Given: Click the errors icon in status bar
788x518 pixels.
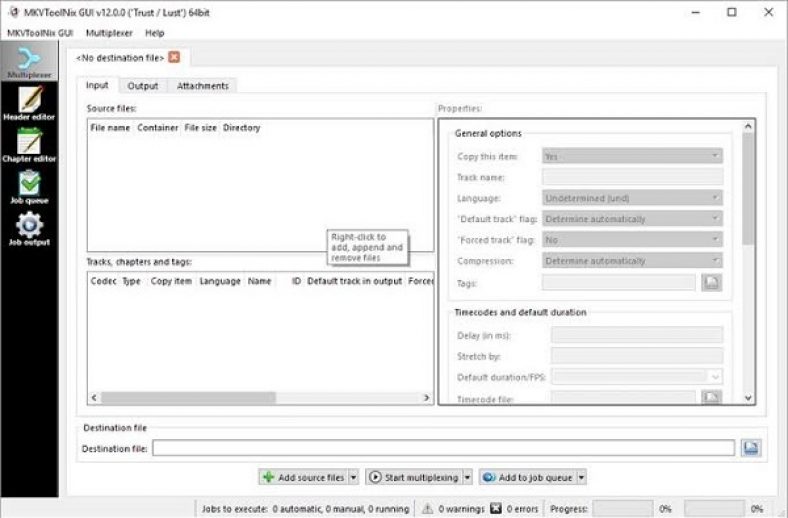Looking at the screenshot, I should coord(496,508).
